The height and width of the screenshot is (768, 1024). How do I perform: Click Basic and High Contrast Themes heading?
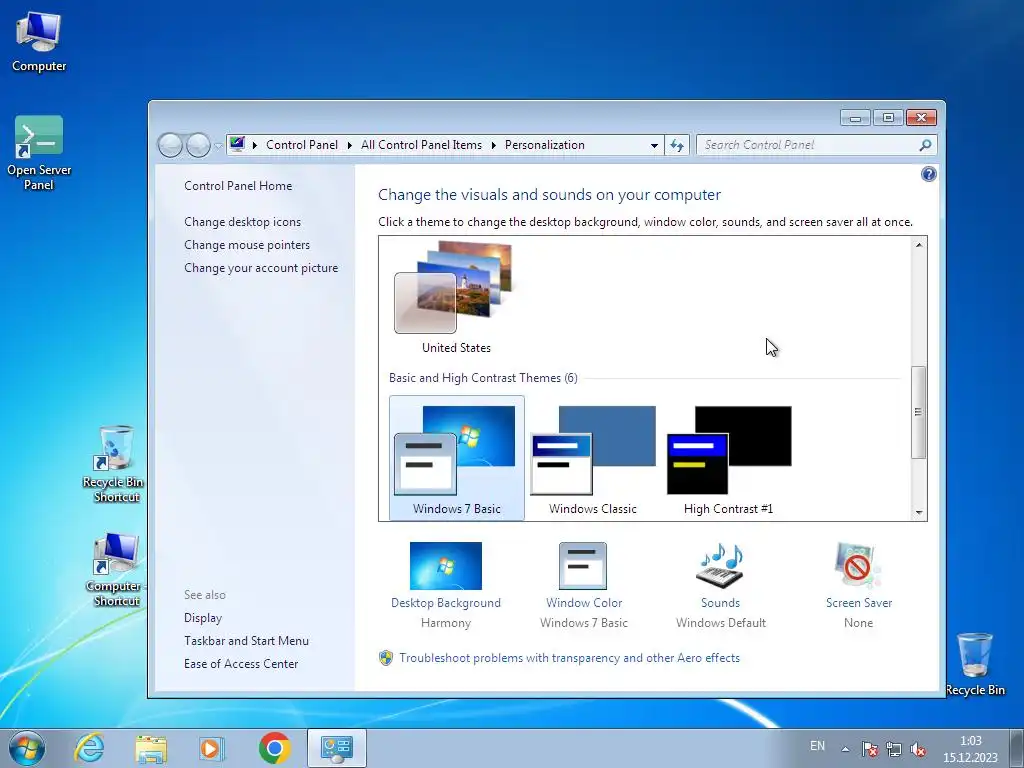[483, 377]
